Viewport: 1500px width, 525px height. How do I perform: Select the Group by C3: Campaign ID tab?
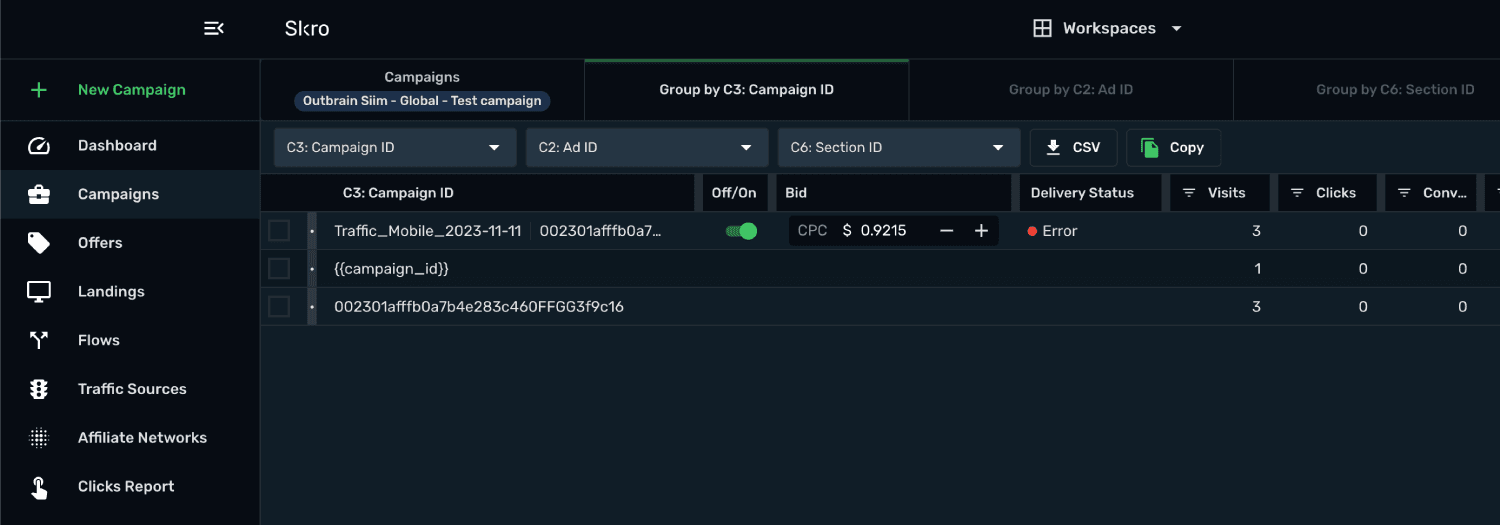point(746,90)
